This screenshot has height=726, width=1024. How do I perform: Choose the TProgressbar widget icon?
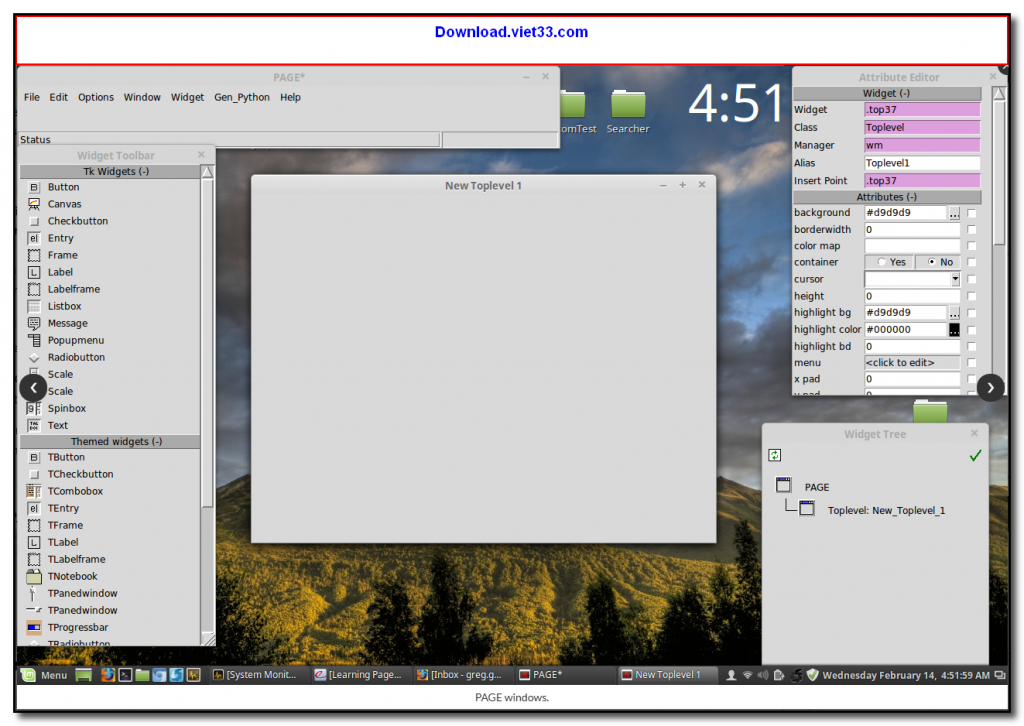[x=34, y=627]
